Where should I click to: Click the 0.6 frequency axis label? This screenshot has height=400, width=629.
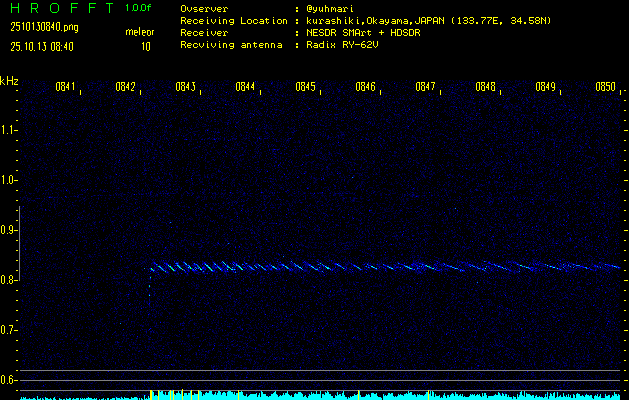point(9,380)
